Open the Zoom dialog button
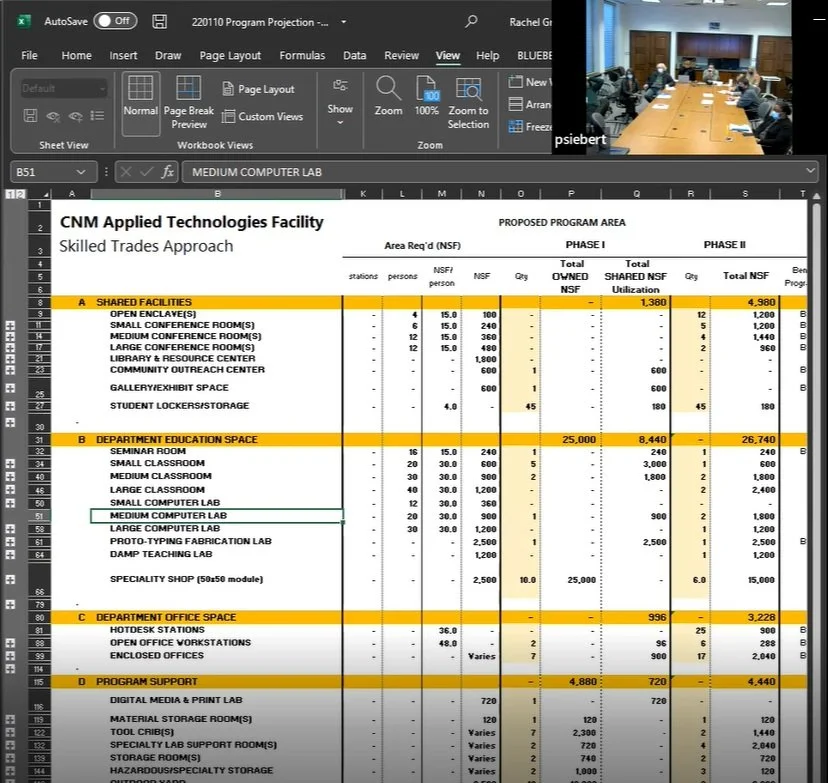Viewport: 828px width, 783px height. (x=388, y=96)
